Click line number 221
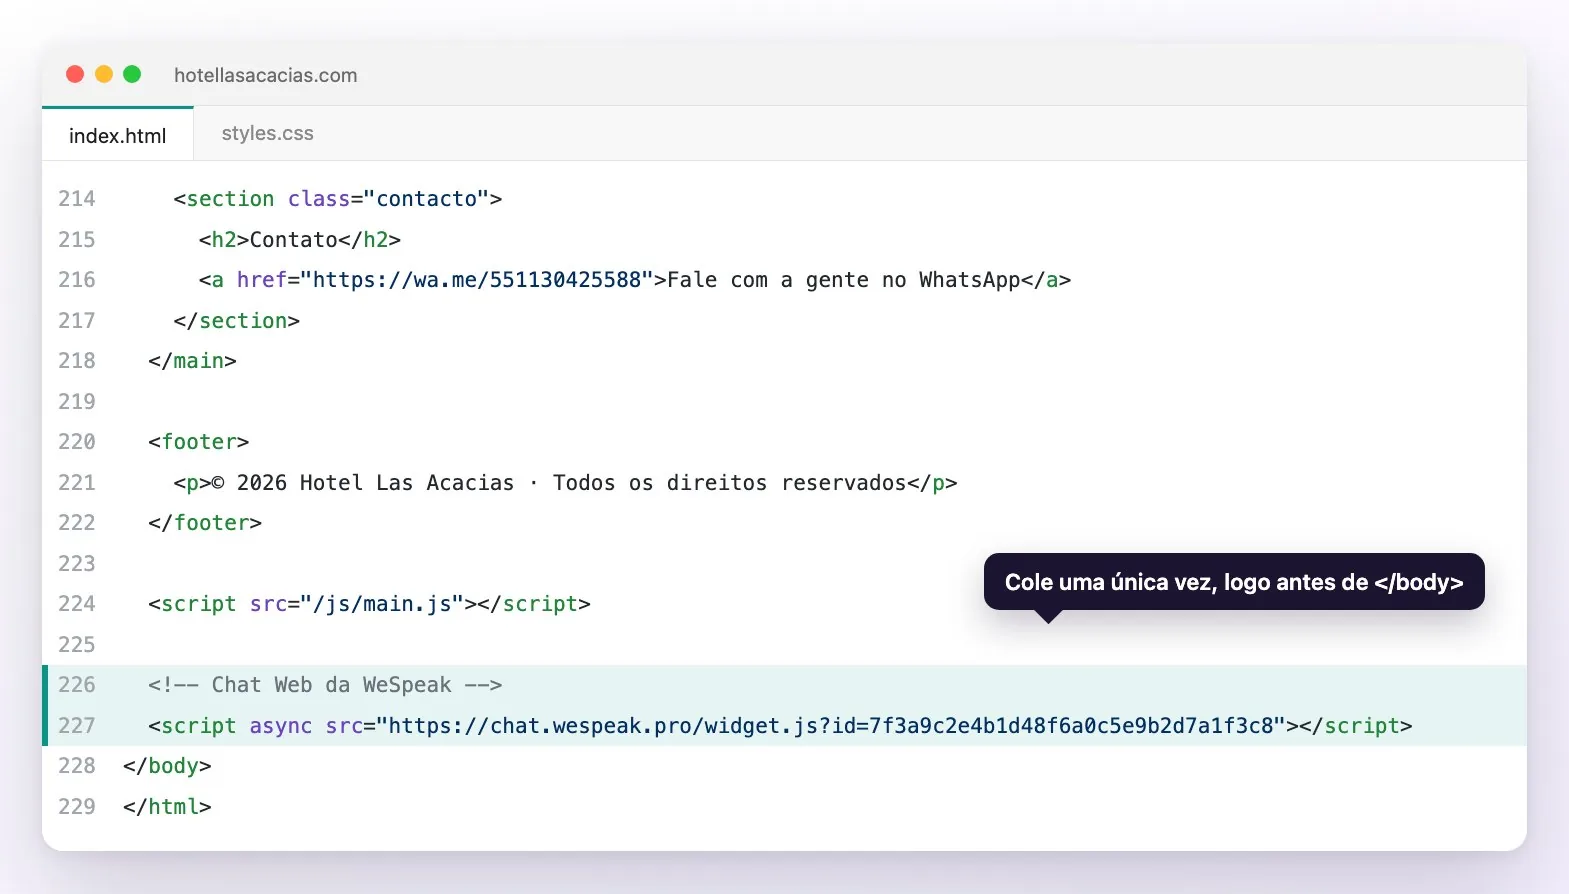 77,483
